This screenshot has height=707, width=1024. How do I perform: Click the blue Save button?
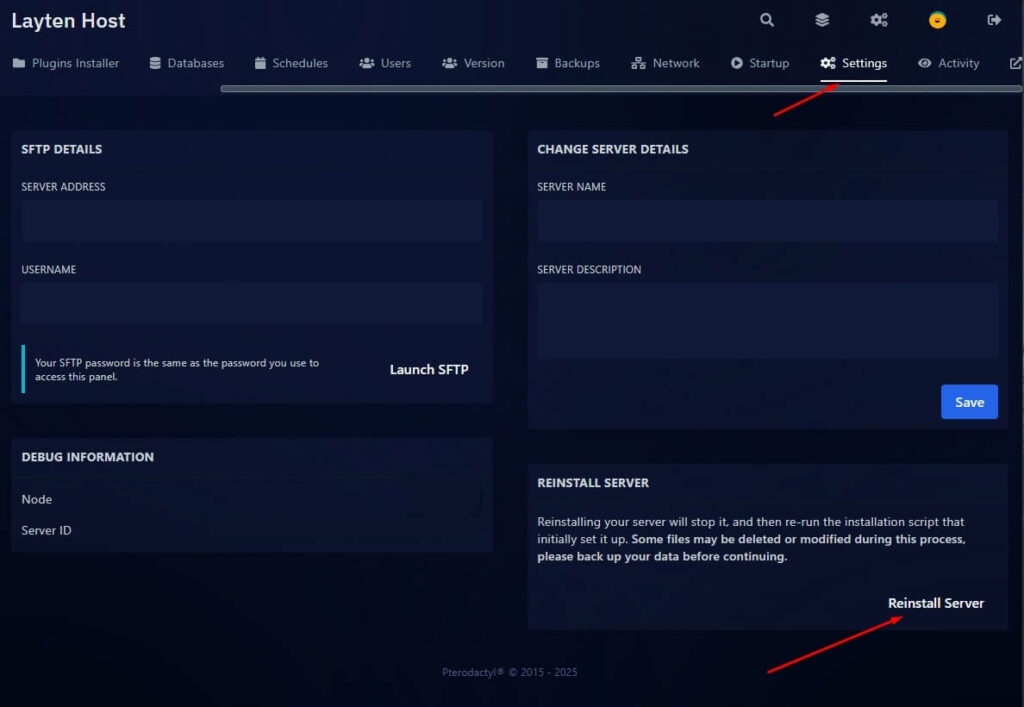969,402
